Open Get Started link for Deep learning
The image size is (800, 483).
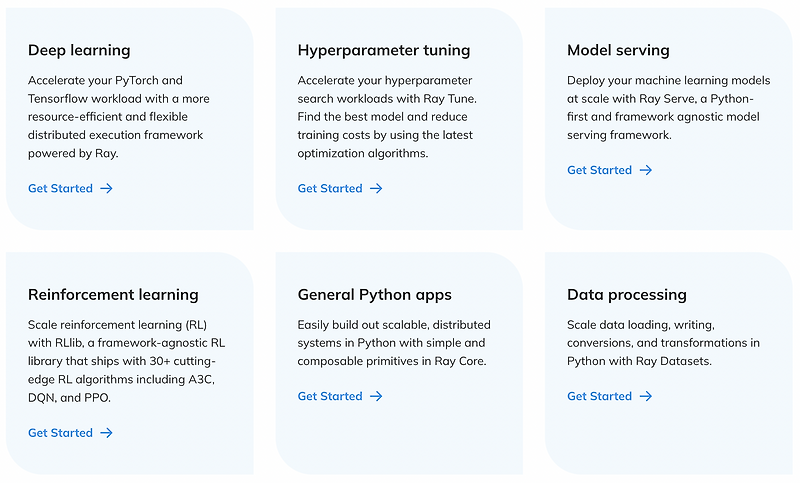click(x=60, y=188)
